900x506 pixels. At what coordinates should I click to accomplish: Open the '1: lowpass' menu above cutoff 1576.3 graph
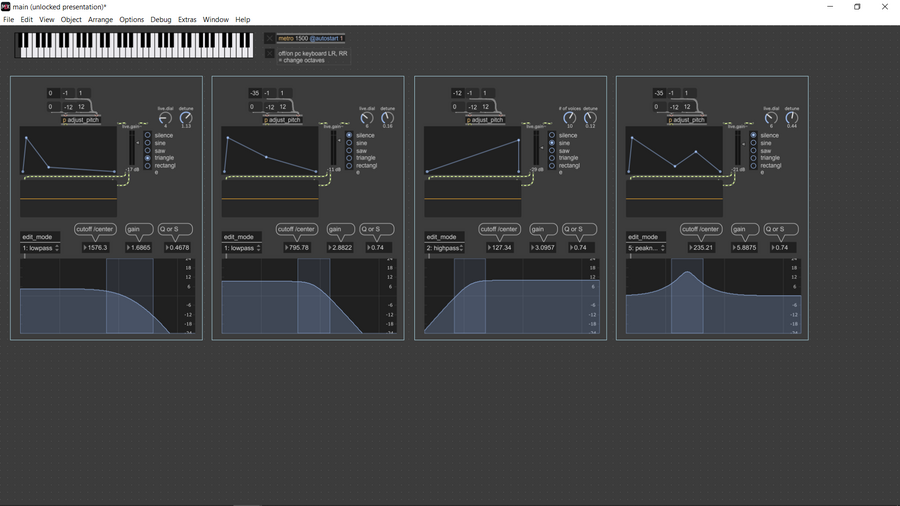pos(40,248)
